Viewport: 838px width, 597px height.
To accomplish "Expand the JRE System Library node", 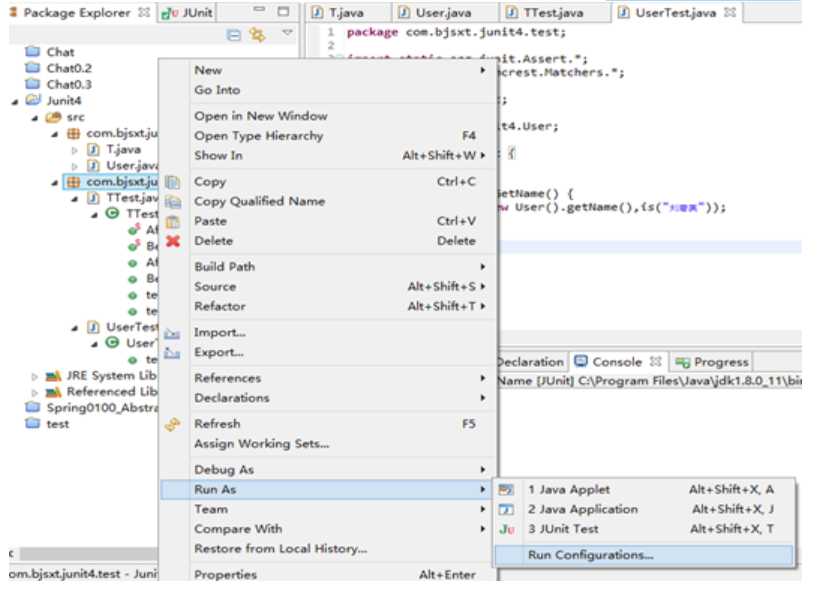I will tap(35, 377).
